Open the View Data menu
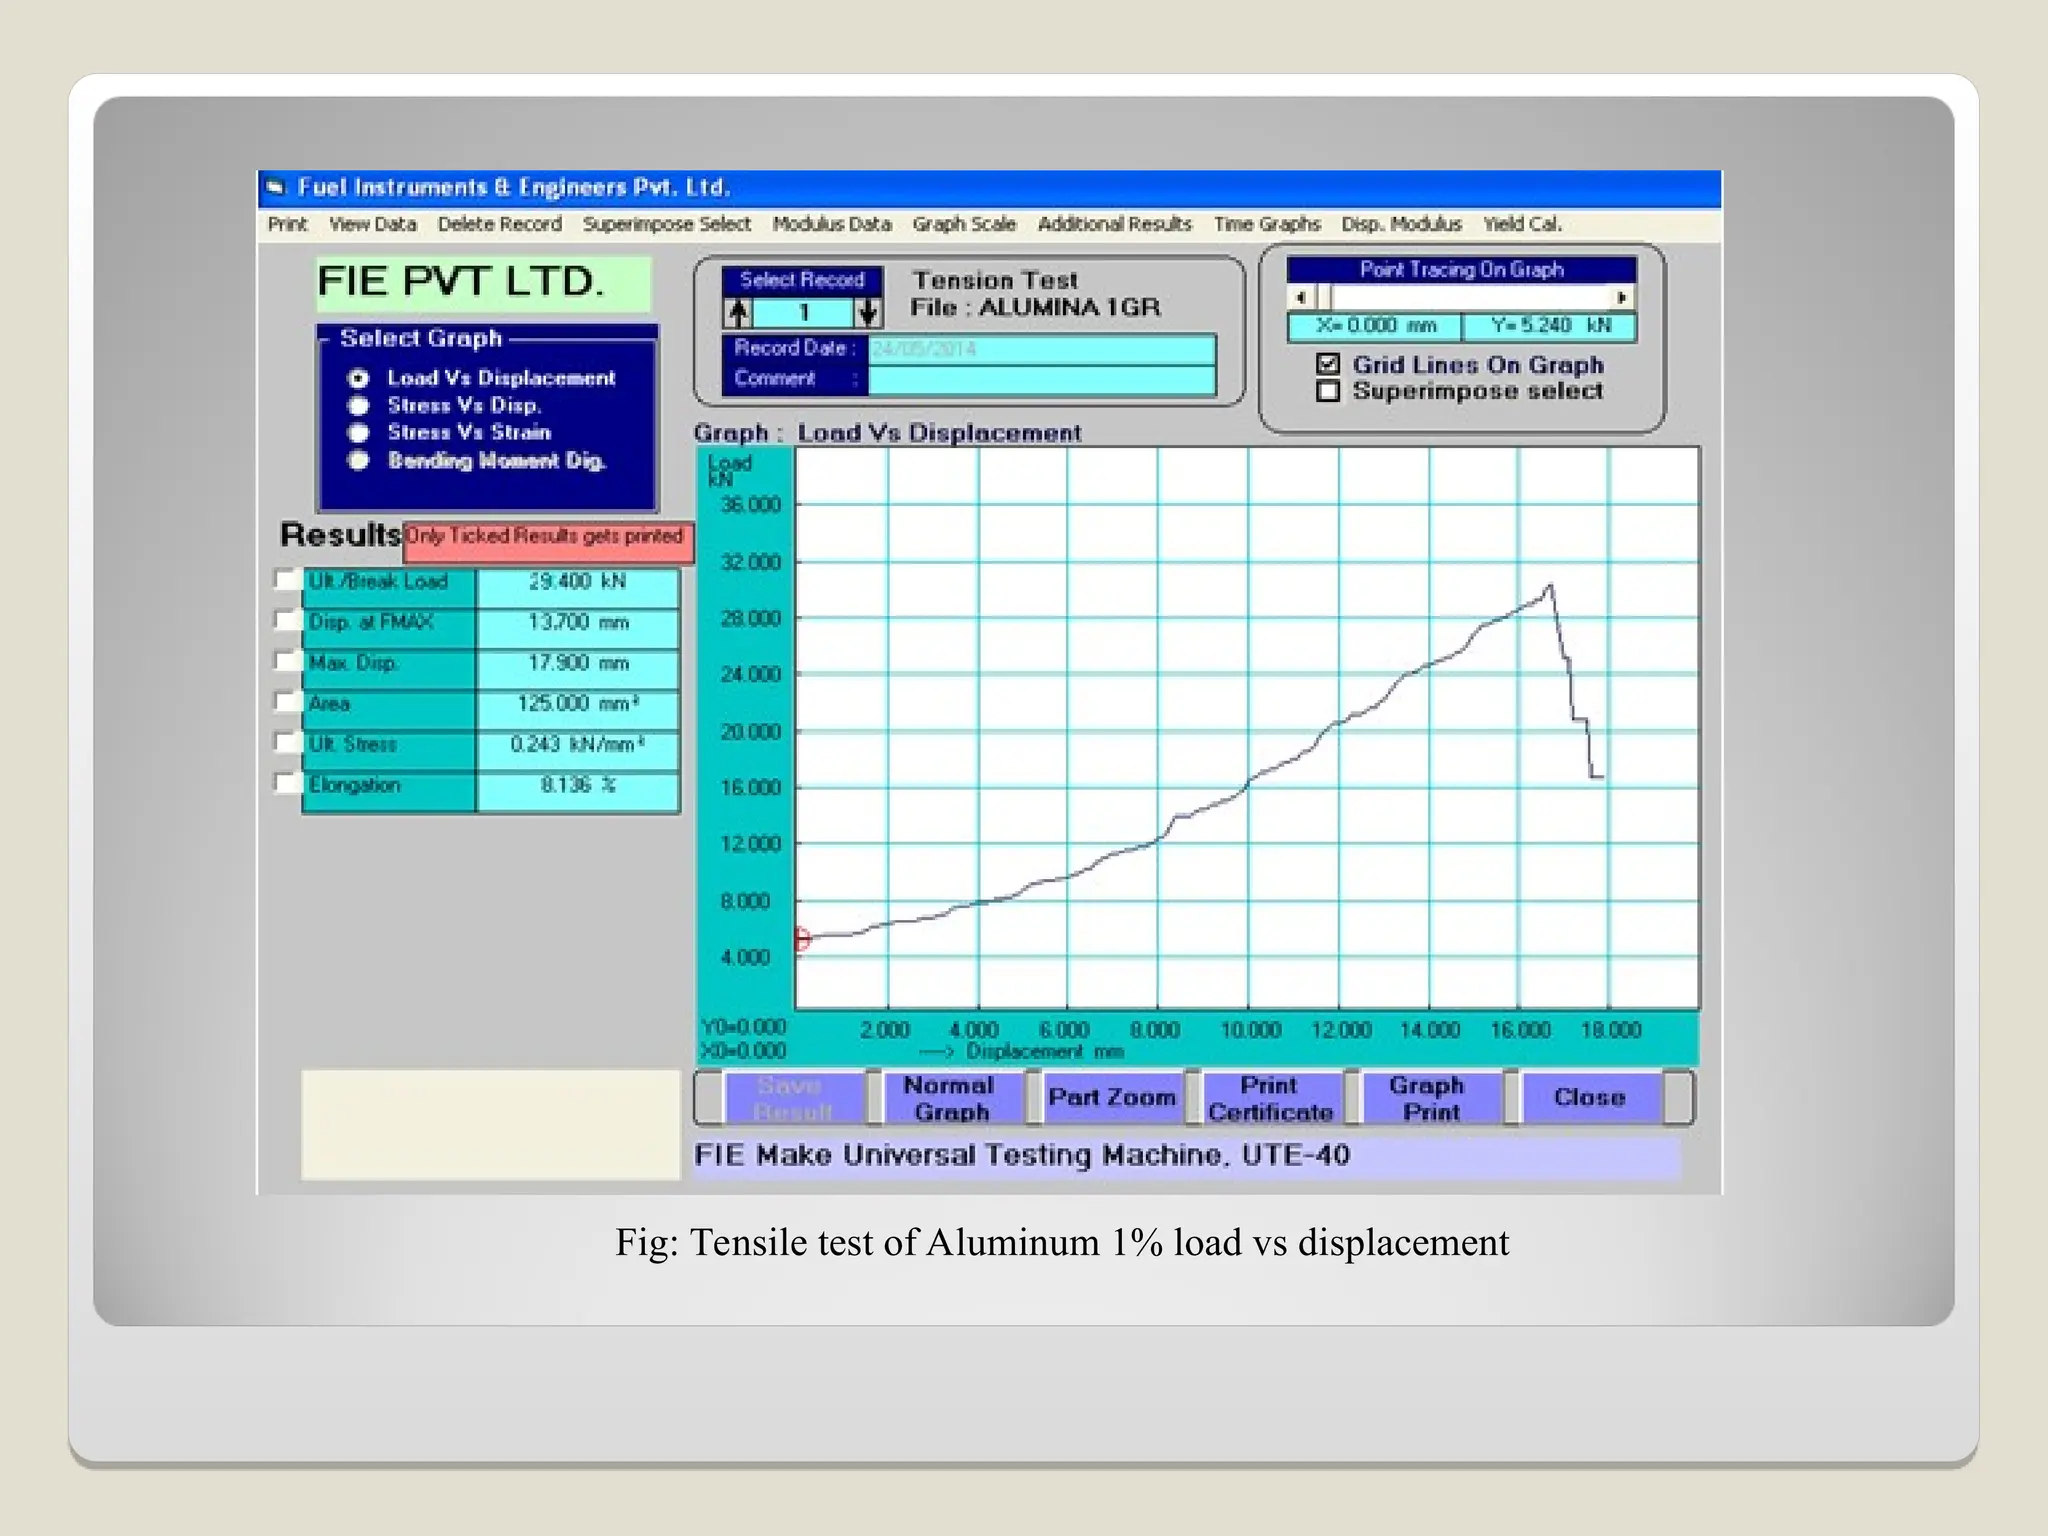This screenshot has width=2048, height=1536. (x=372, y=224)
